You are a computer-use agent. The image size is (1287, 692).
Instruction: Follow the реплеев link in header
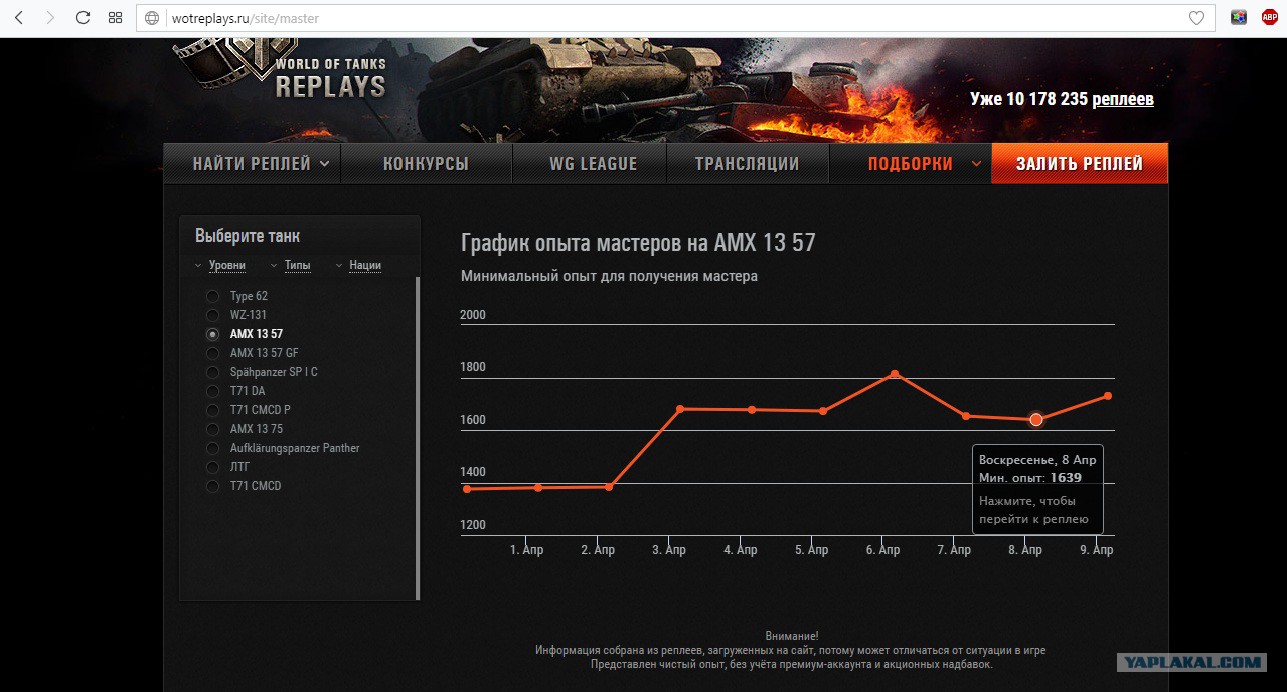1123,100
